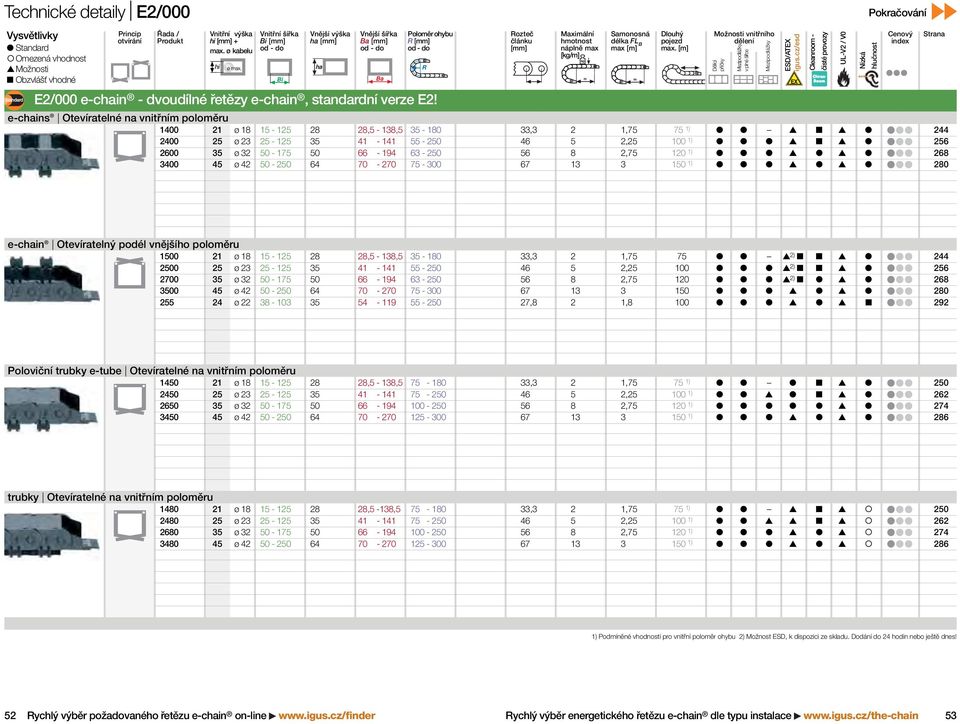Click the Strana column header
This screenshot has height=724, width=960.
pyautogui.click(x=934, y=34)
